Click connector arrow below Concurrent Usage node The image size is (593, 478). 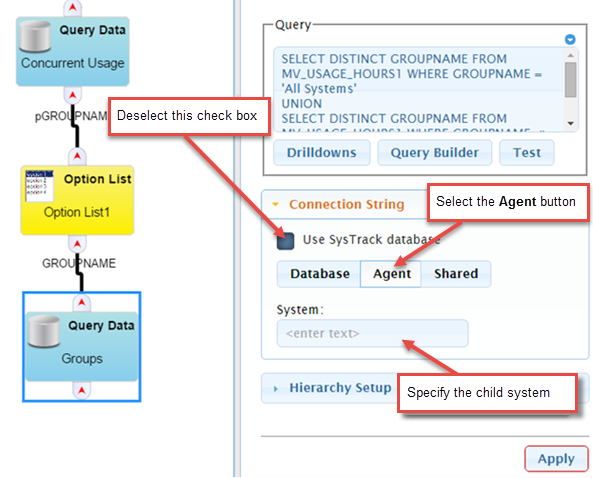(73, 95)
